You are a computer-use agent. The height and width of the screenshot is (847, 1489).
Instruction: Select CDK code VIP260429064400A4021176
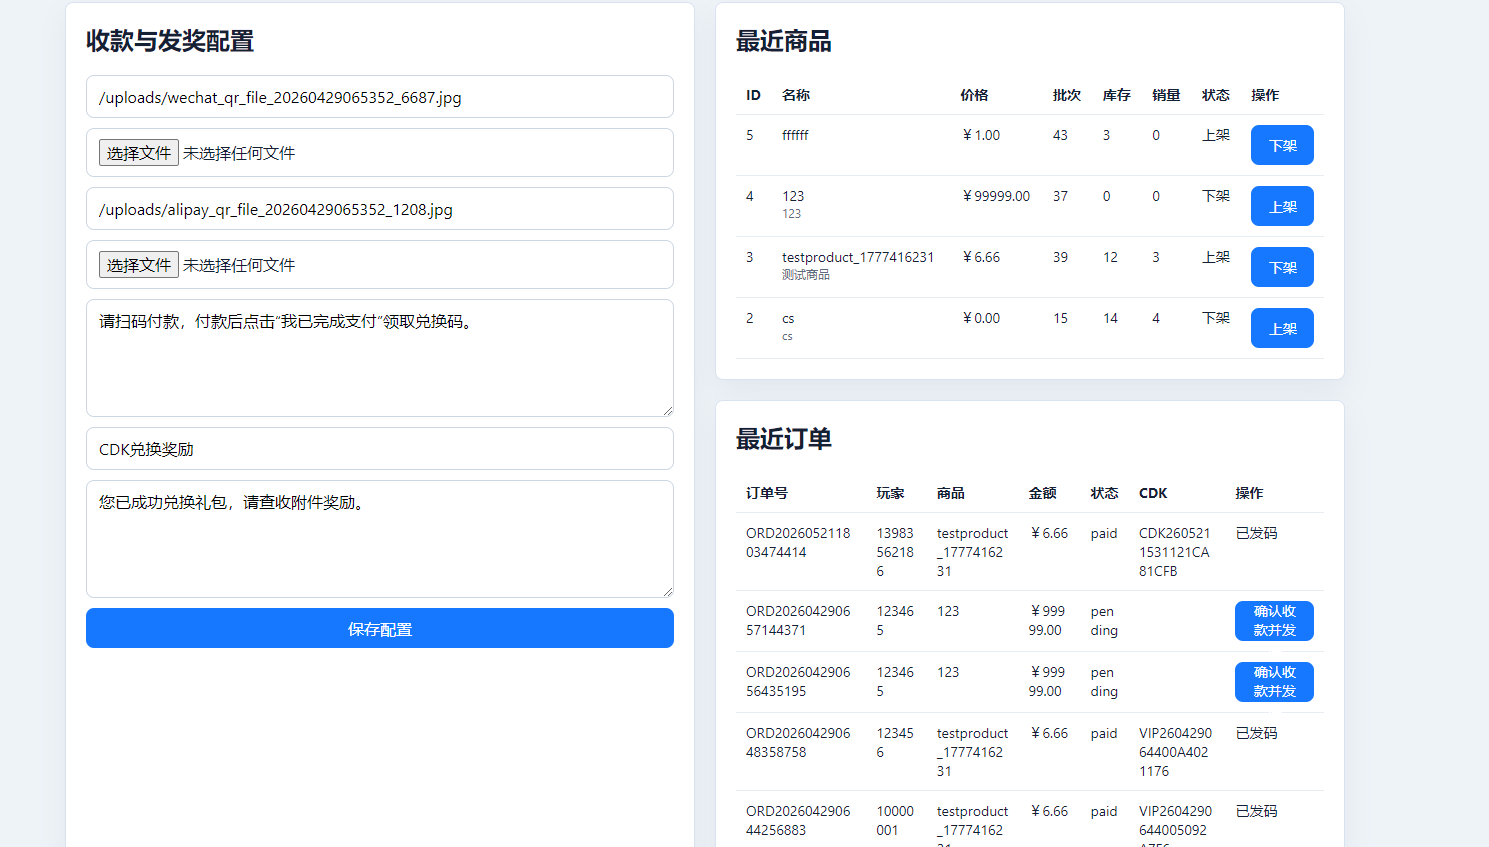pyautogui.click(x=1175, y=752)
